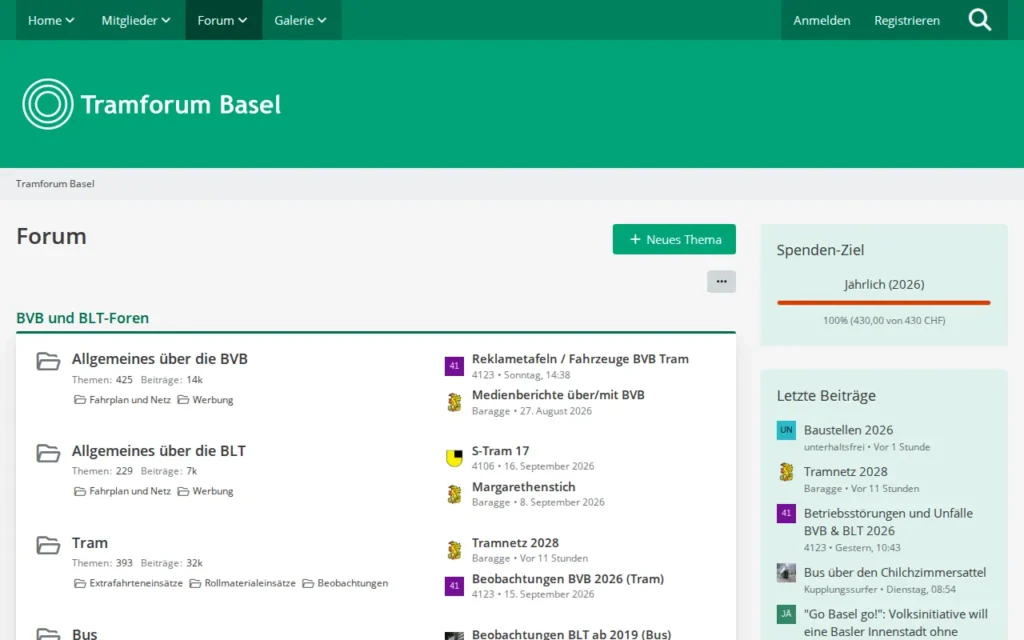Click avatar next to Margarethenstich
This screenshot has height=640, width=1024.
coord(454,494)
